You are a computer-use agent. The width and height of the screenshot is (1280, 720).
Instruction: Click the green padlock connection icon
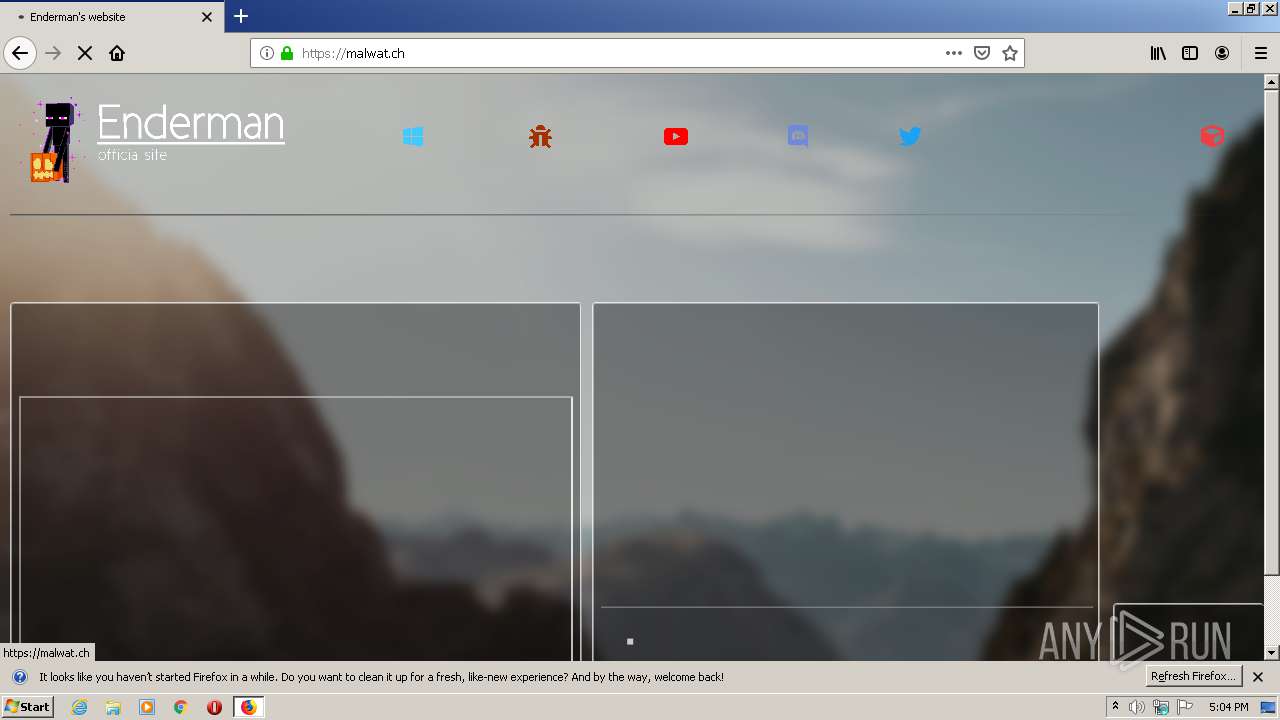pos(287,53)
